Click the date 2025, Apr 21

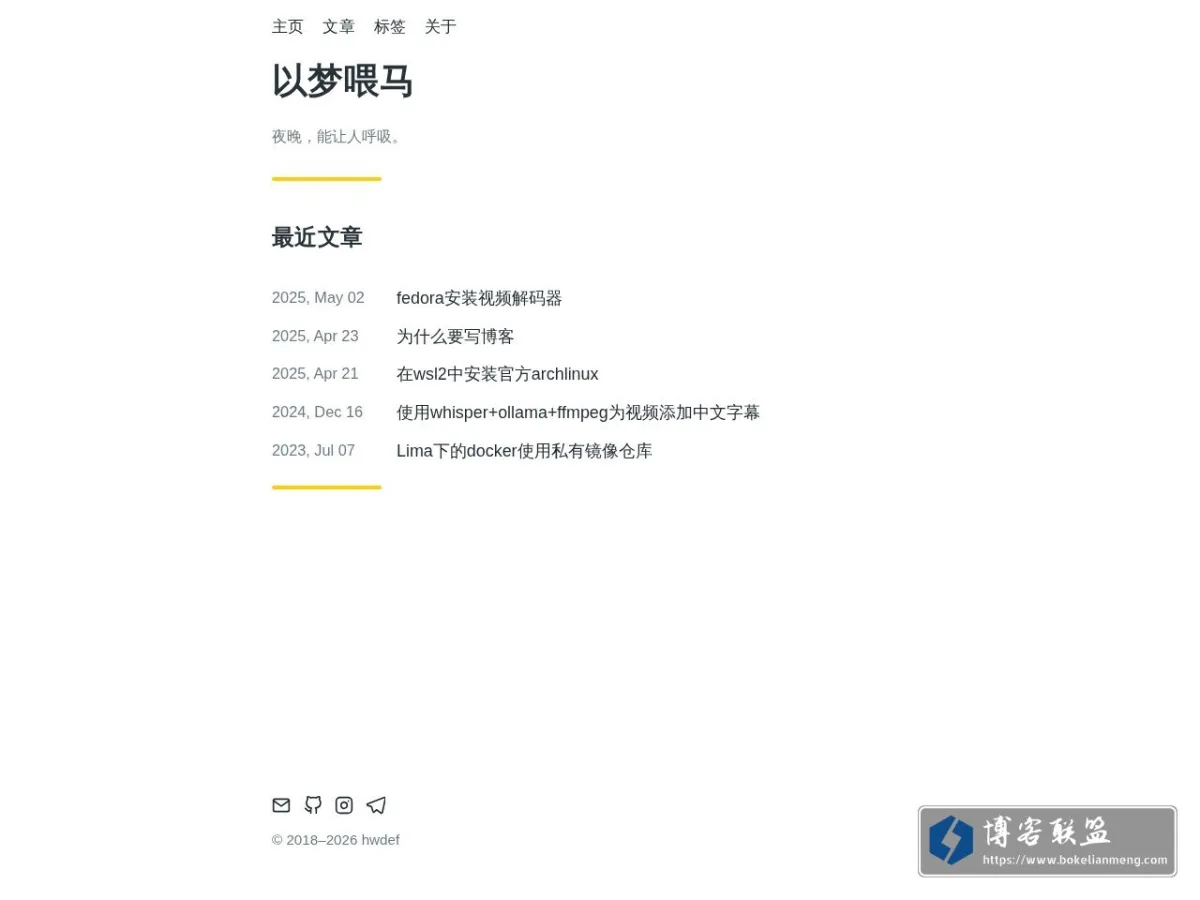click(315, 374)
